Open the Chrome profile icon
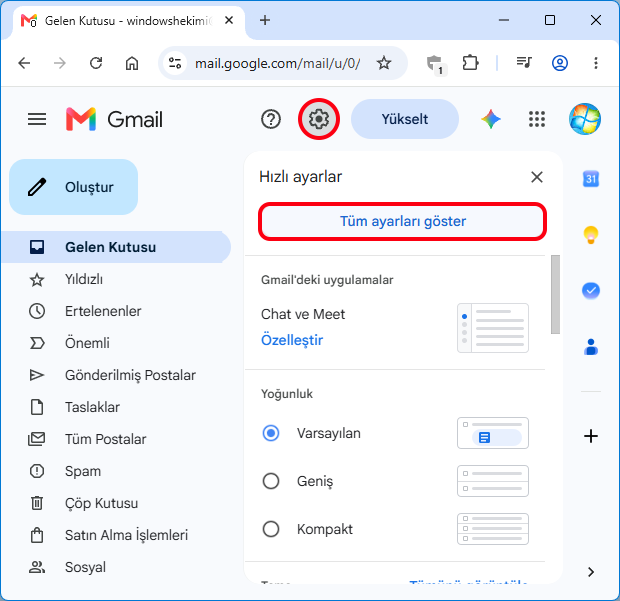This screenshot has width=620, height=601. 560,63
